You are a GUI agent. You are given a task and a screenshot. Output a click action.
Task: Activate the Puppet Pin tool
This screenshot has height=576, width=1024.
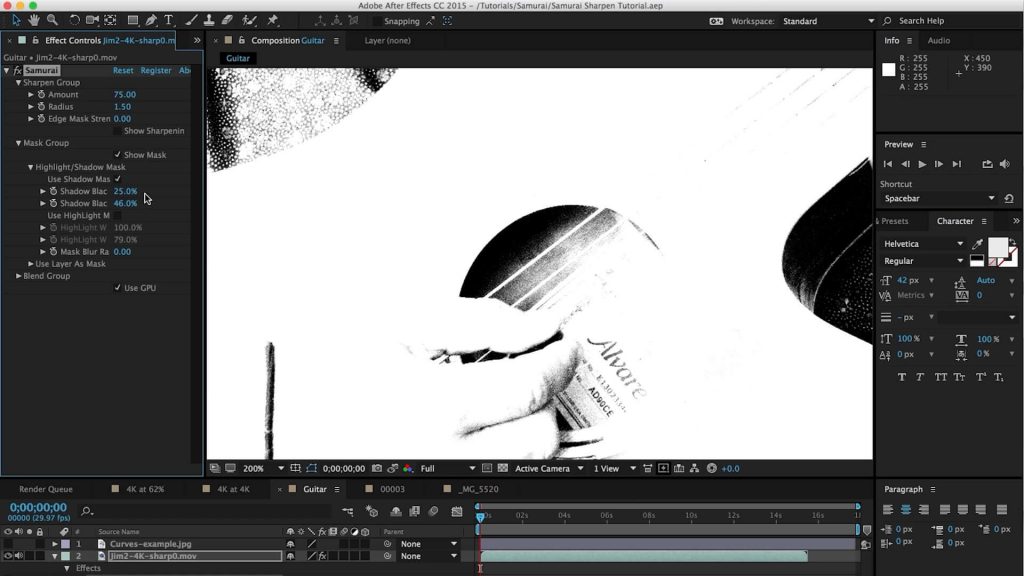(x=273, y=20)
